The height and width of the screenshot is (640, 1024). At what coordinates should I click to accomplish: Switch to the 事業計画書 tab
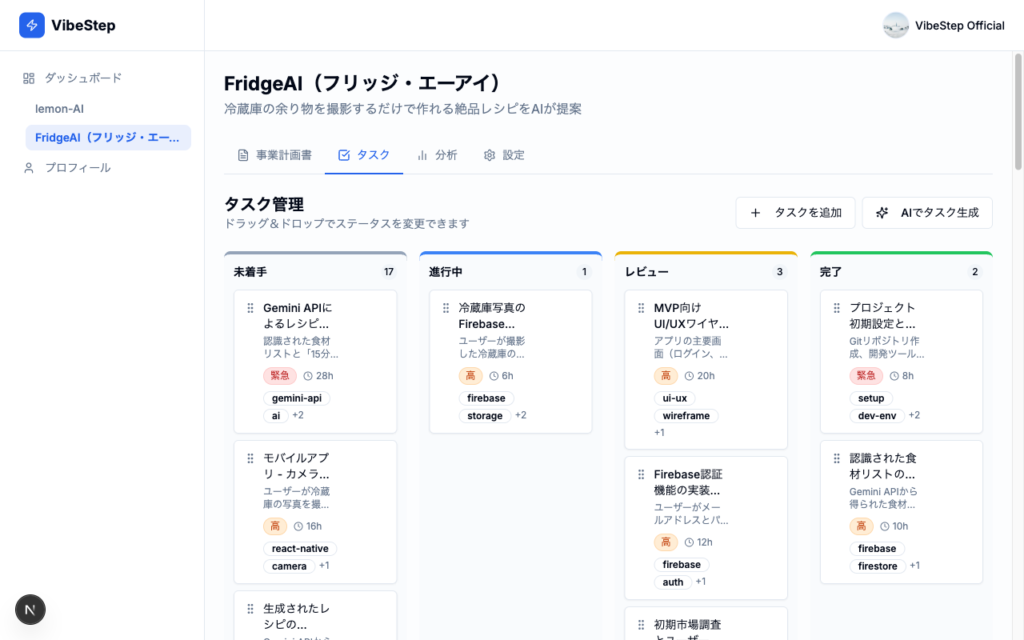coord(274,155)
